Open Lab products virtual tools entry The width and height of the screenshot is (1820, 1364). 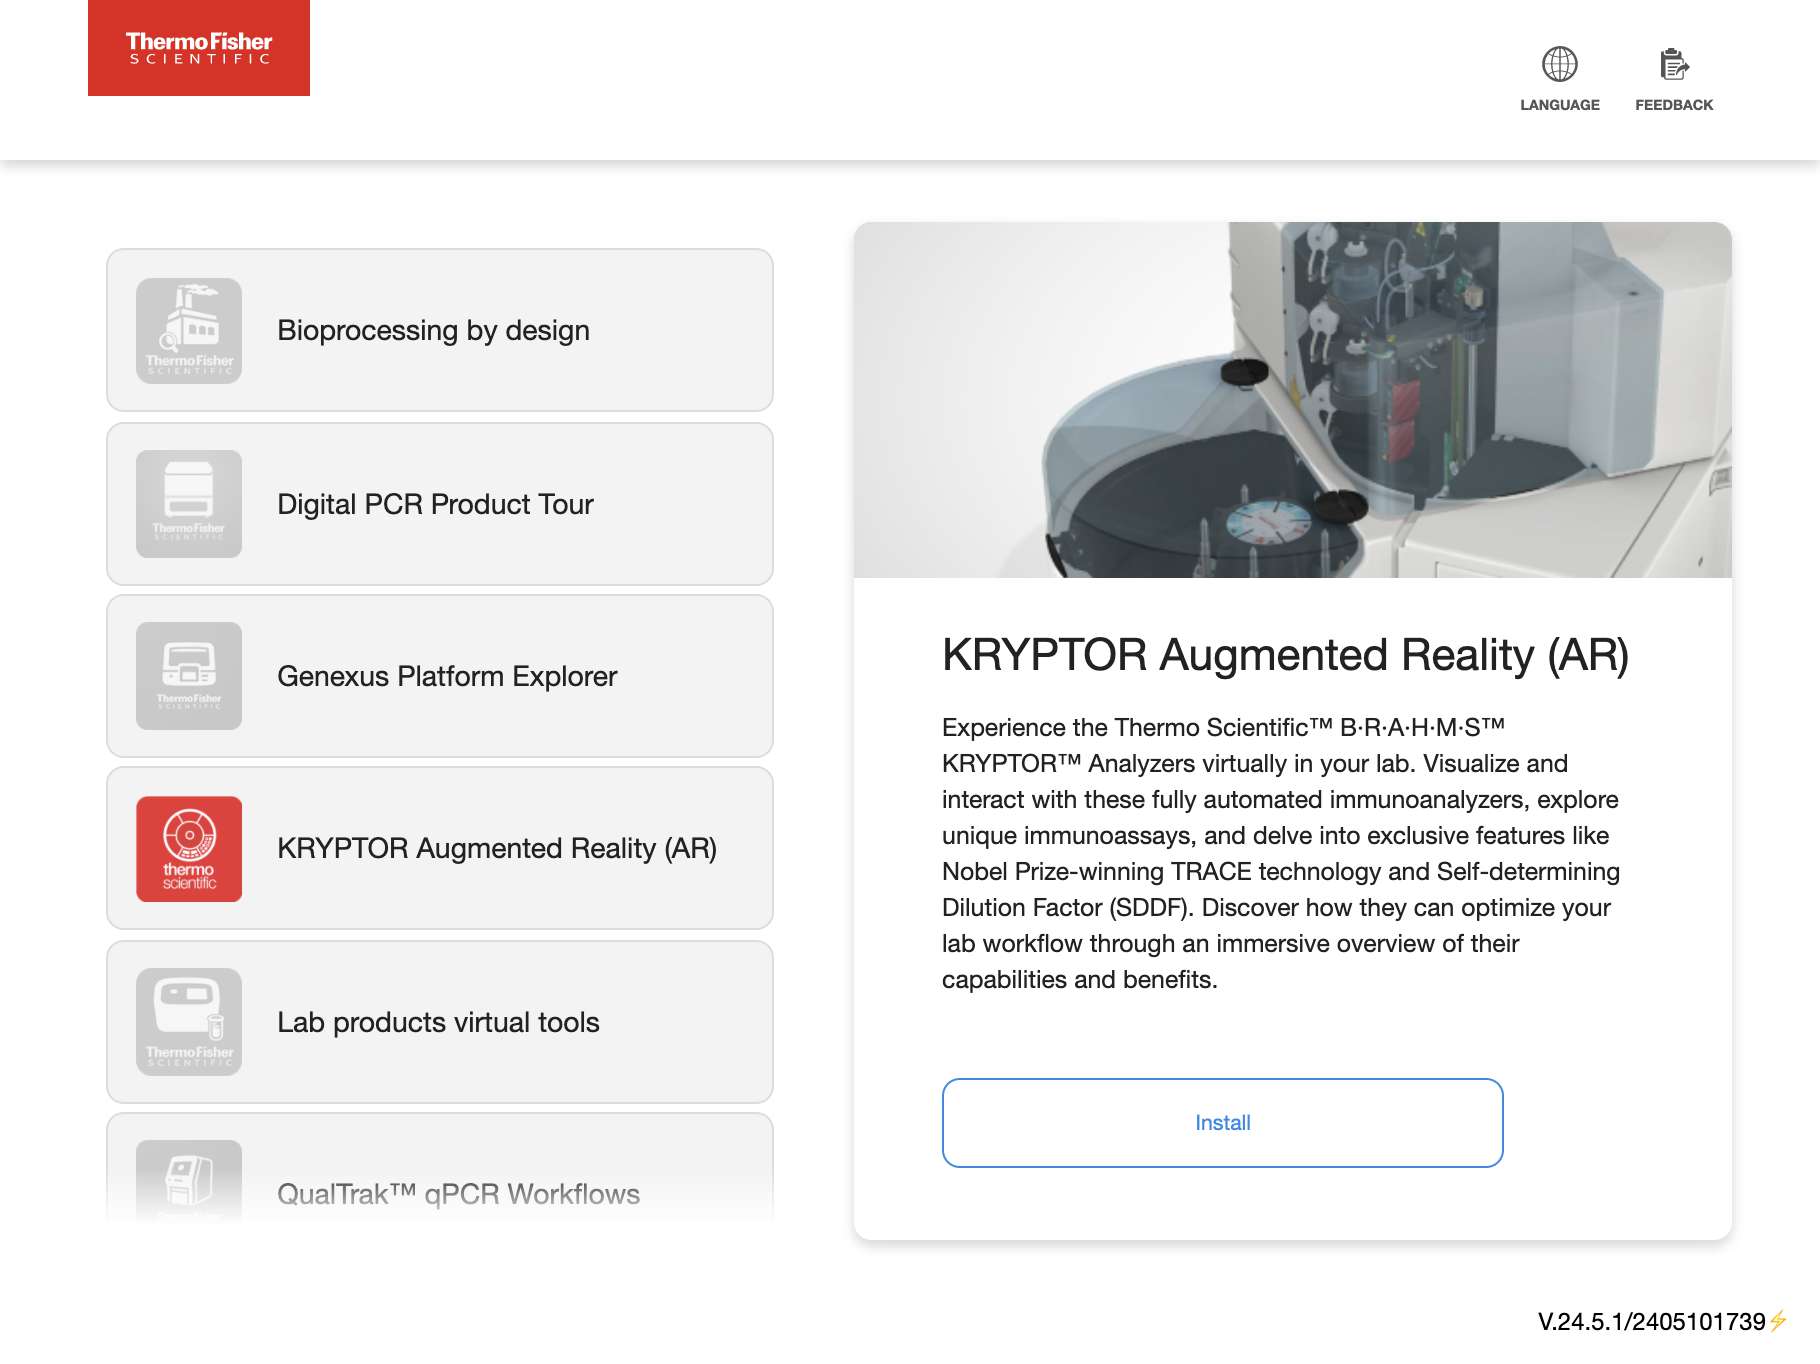(440, 1022)
